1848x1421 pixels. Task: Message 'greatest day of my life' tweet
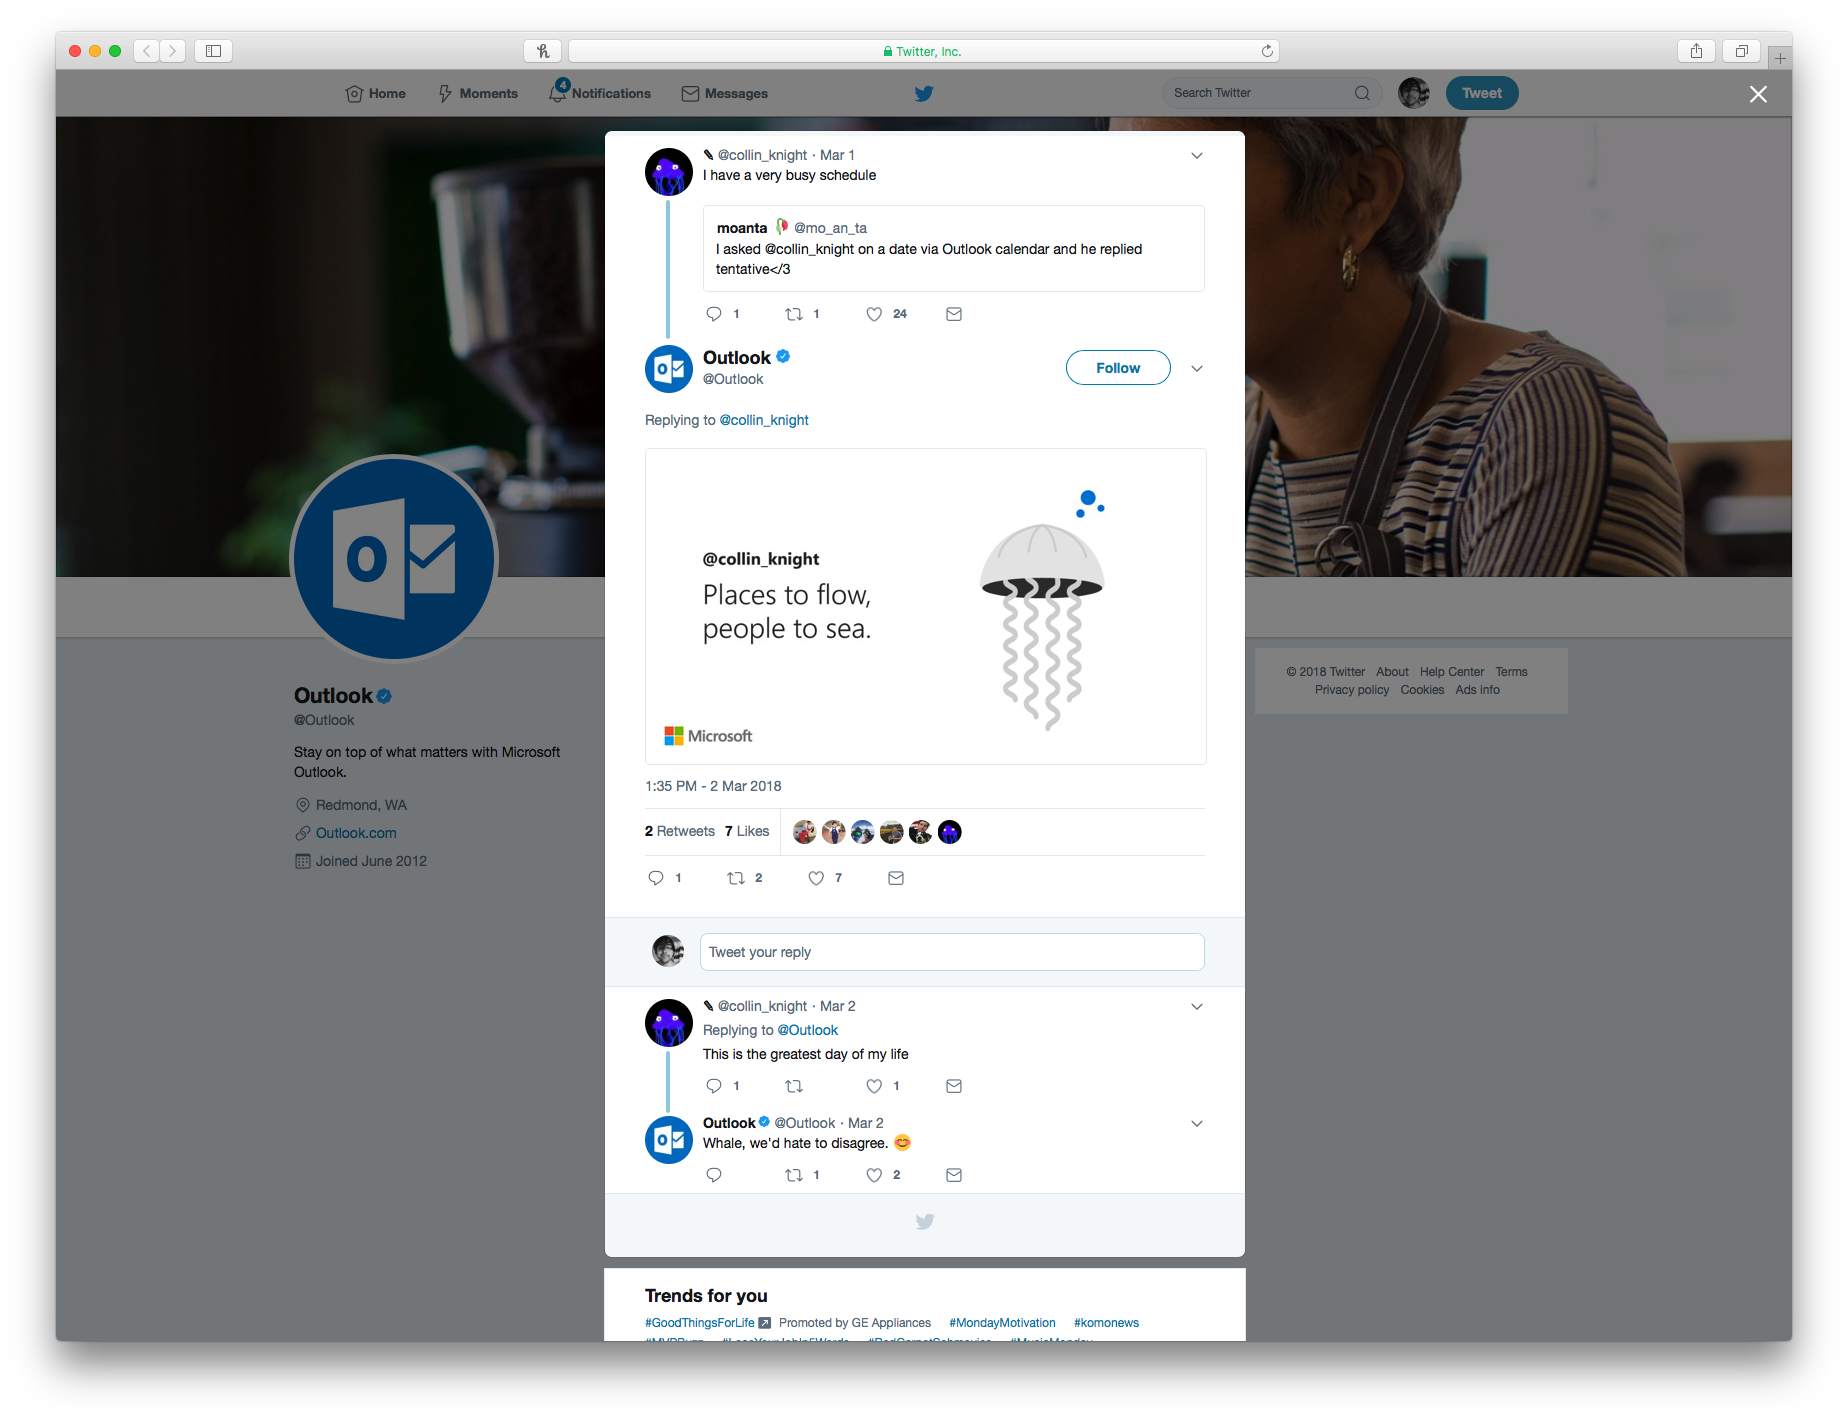(x=954, y=1086)
